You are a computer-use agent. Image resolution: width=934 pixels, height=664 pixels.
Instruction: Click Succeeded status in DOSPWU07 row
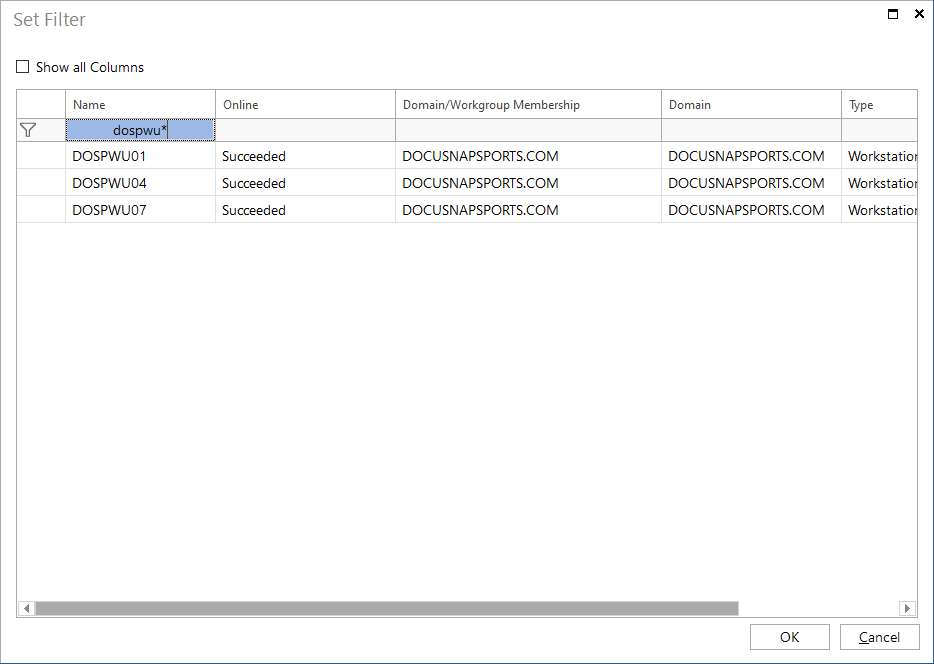[x=254, y=210]
